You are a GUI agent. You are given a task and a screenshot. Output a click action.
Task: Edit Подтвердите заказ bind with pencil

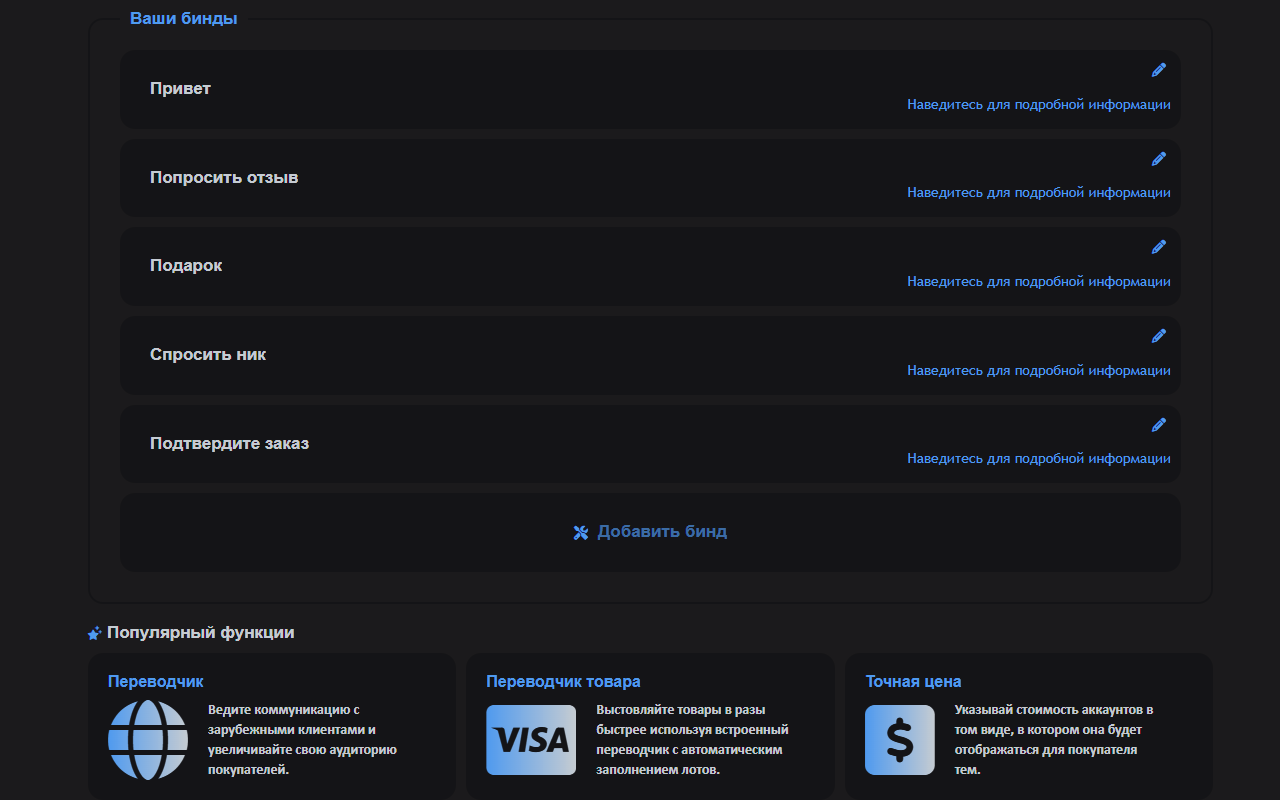pos(1159,425)
